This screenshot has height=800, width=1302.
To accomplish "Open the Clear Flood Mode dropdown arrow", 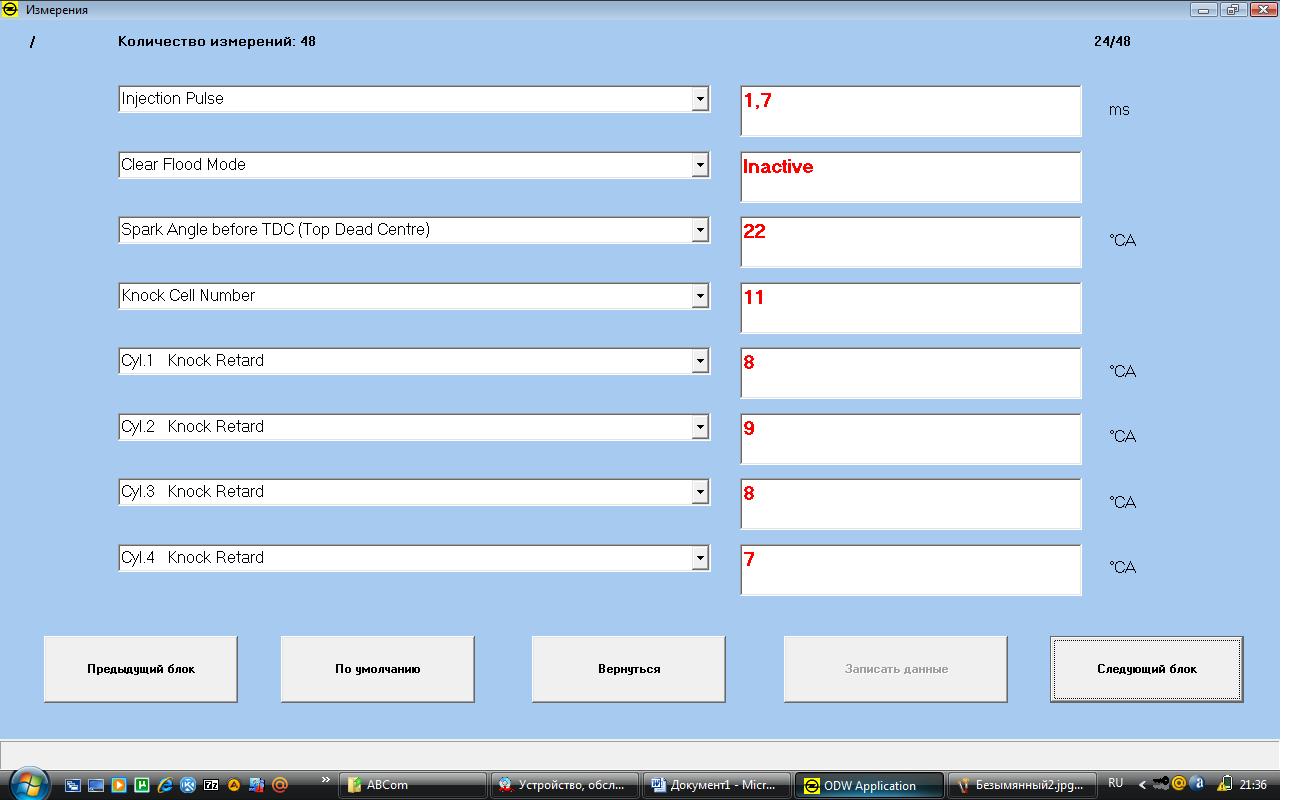I will (x=700, y=165).
